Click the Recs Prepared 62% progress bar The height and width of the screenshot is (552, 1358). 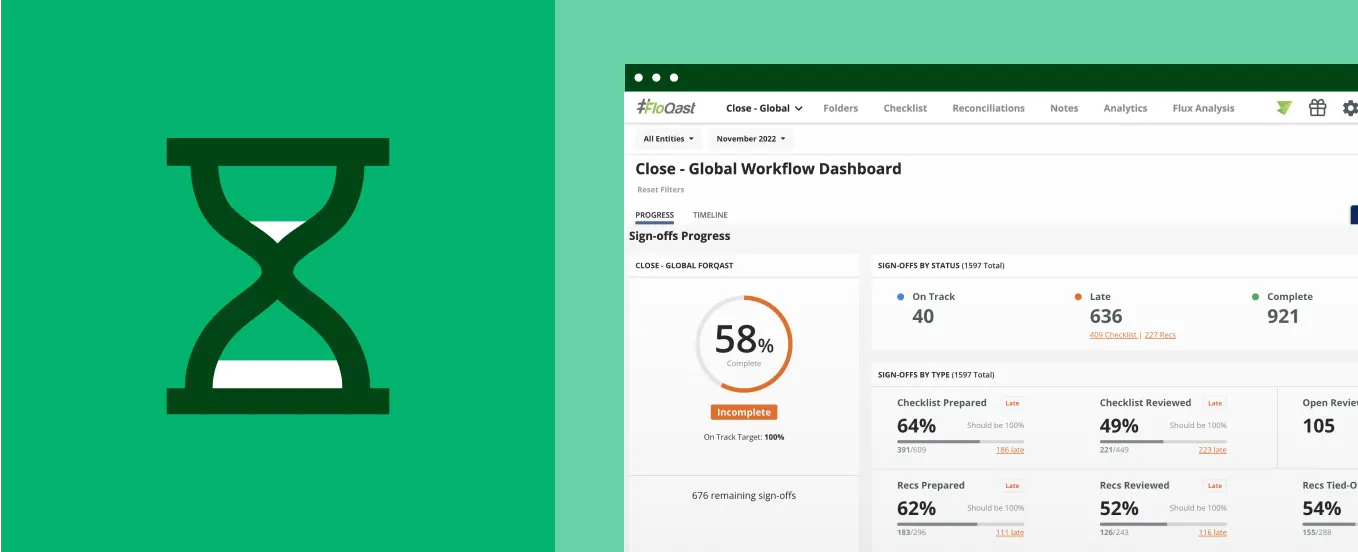(x=960, y=524)
